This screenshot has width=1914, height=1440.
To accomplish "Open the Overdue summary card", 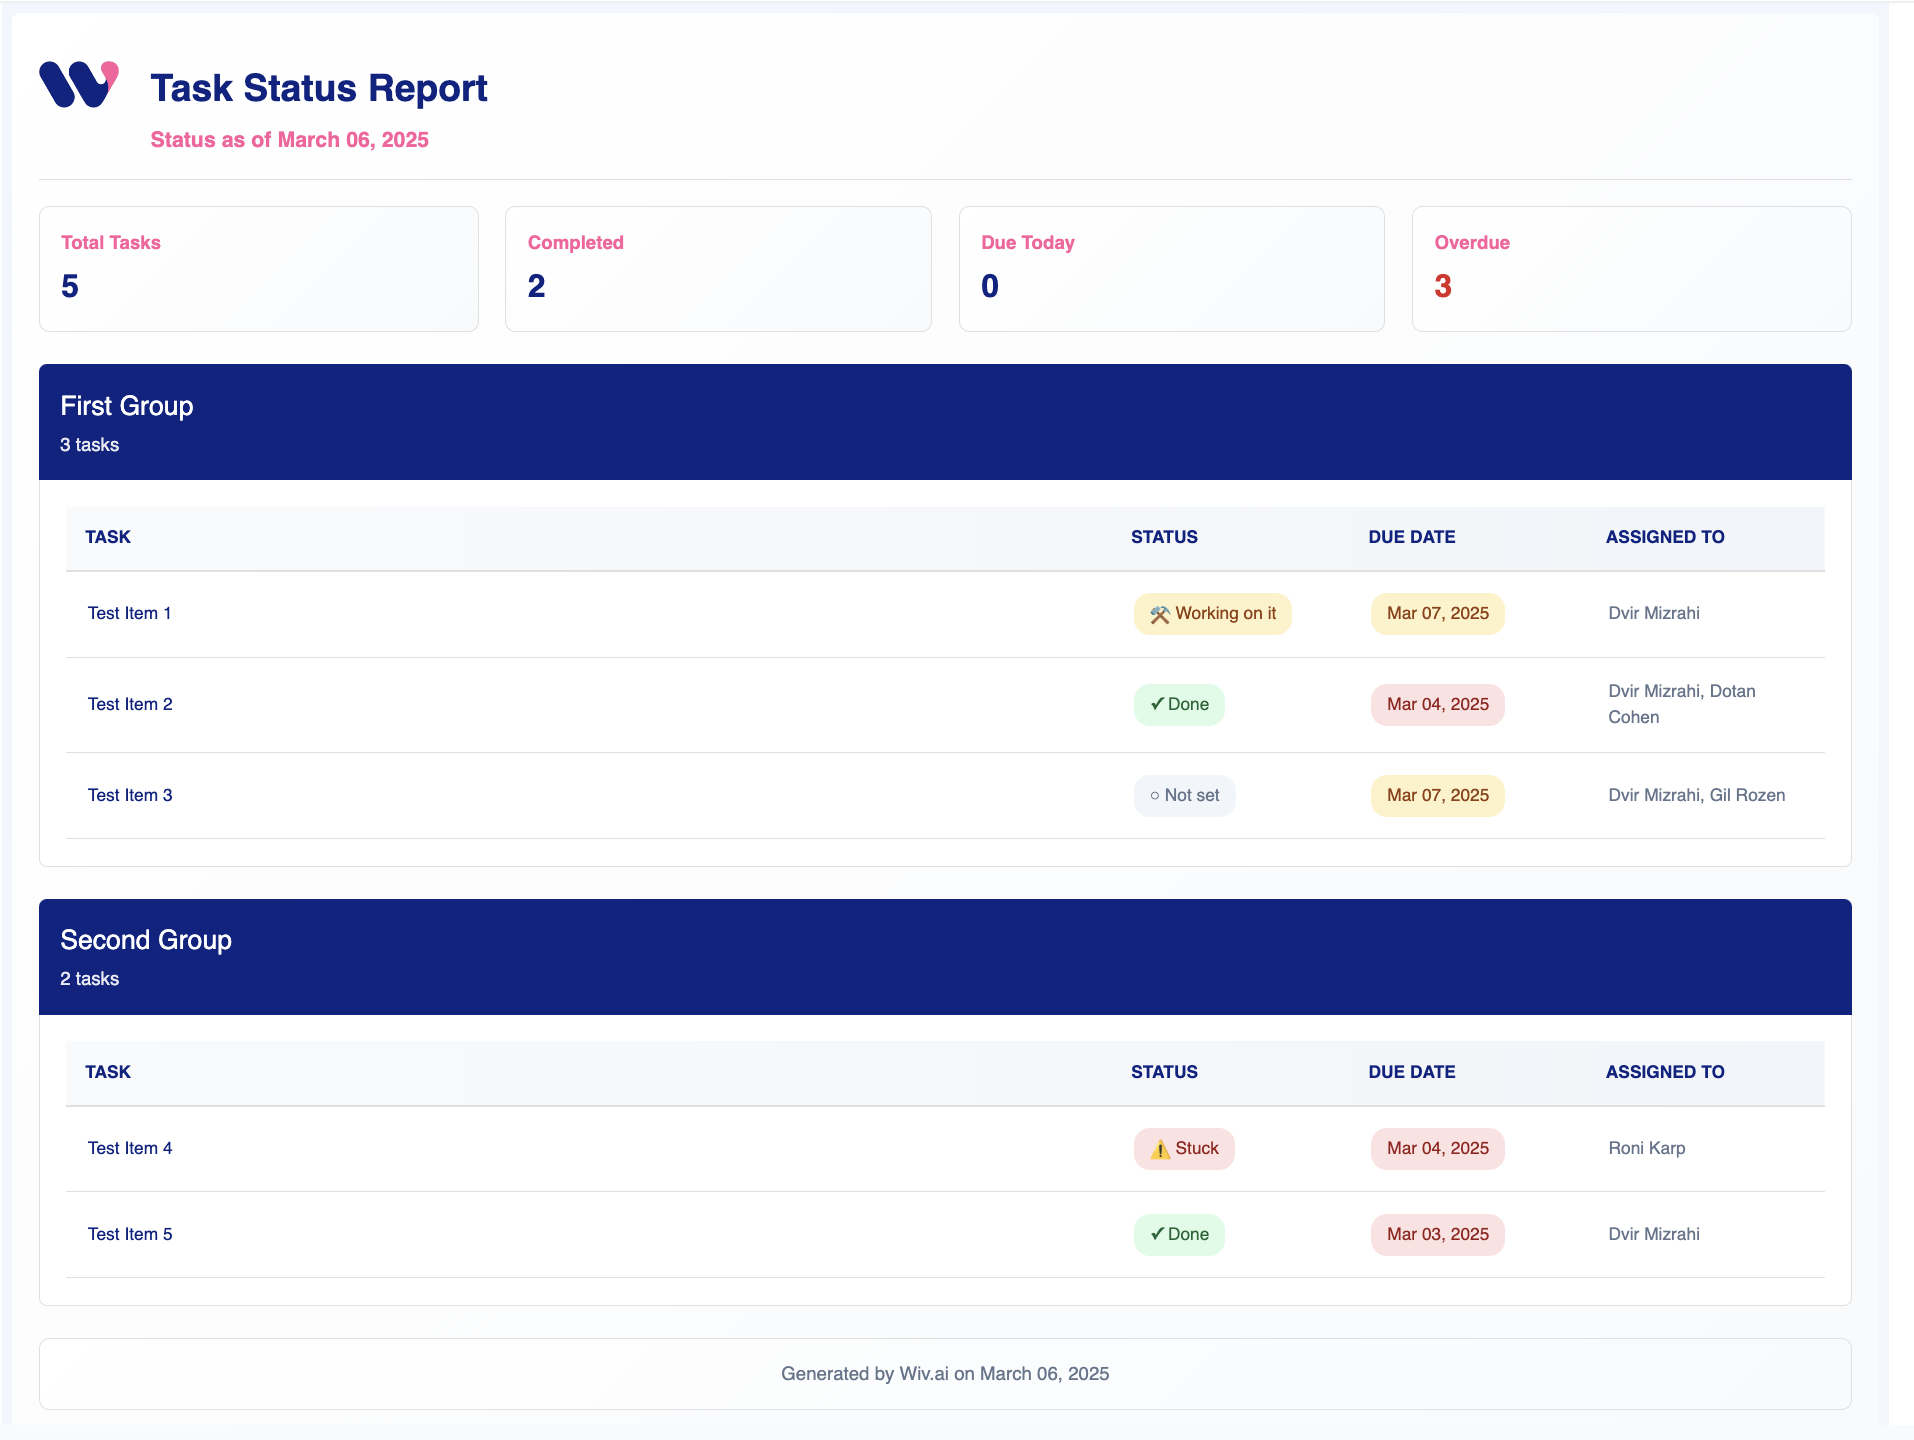I will (1630, 269).
